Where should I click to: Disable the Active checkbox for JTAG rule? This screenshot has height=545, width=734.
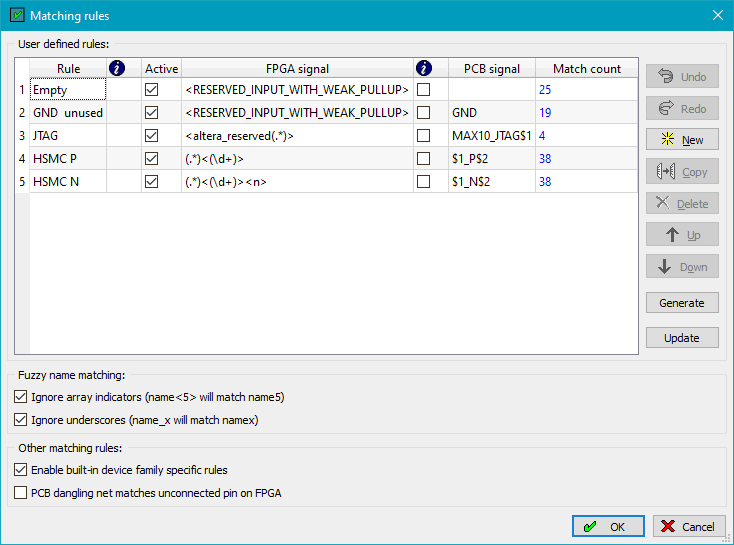pyautogui.click(x=152, y=135)
